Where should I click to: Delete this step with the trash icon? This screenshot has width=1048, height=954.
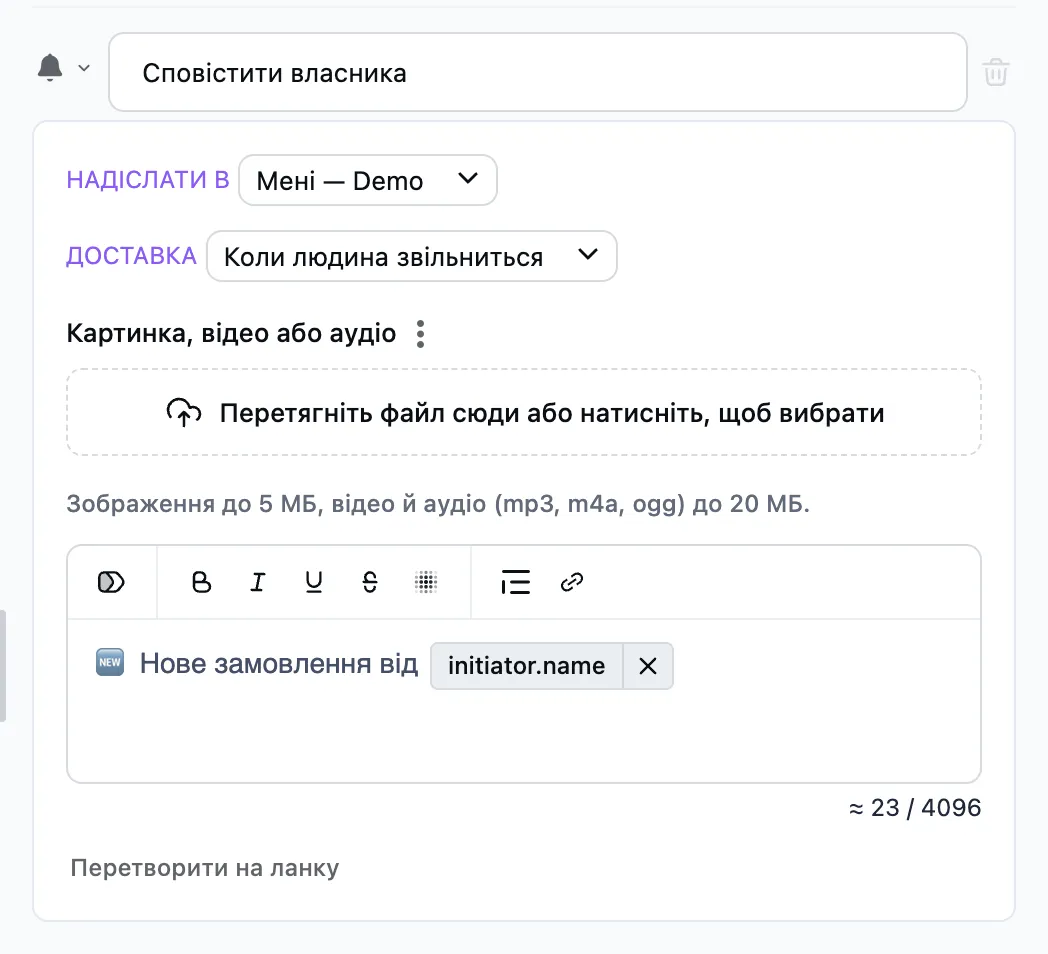[x=995, y=72]
